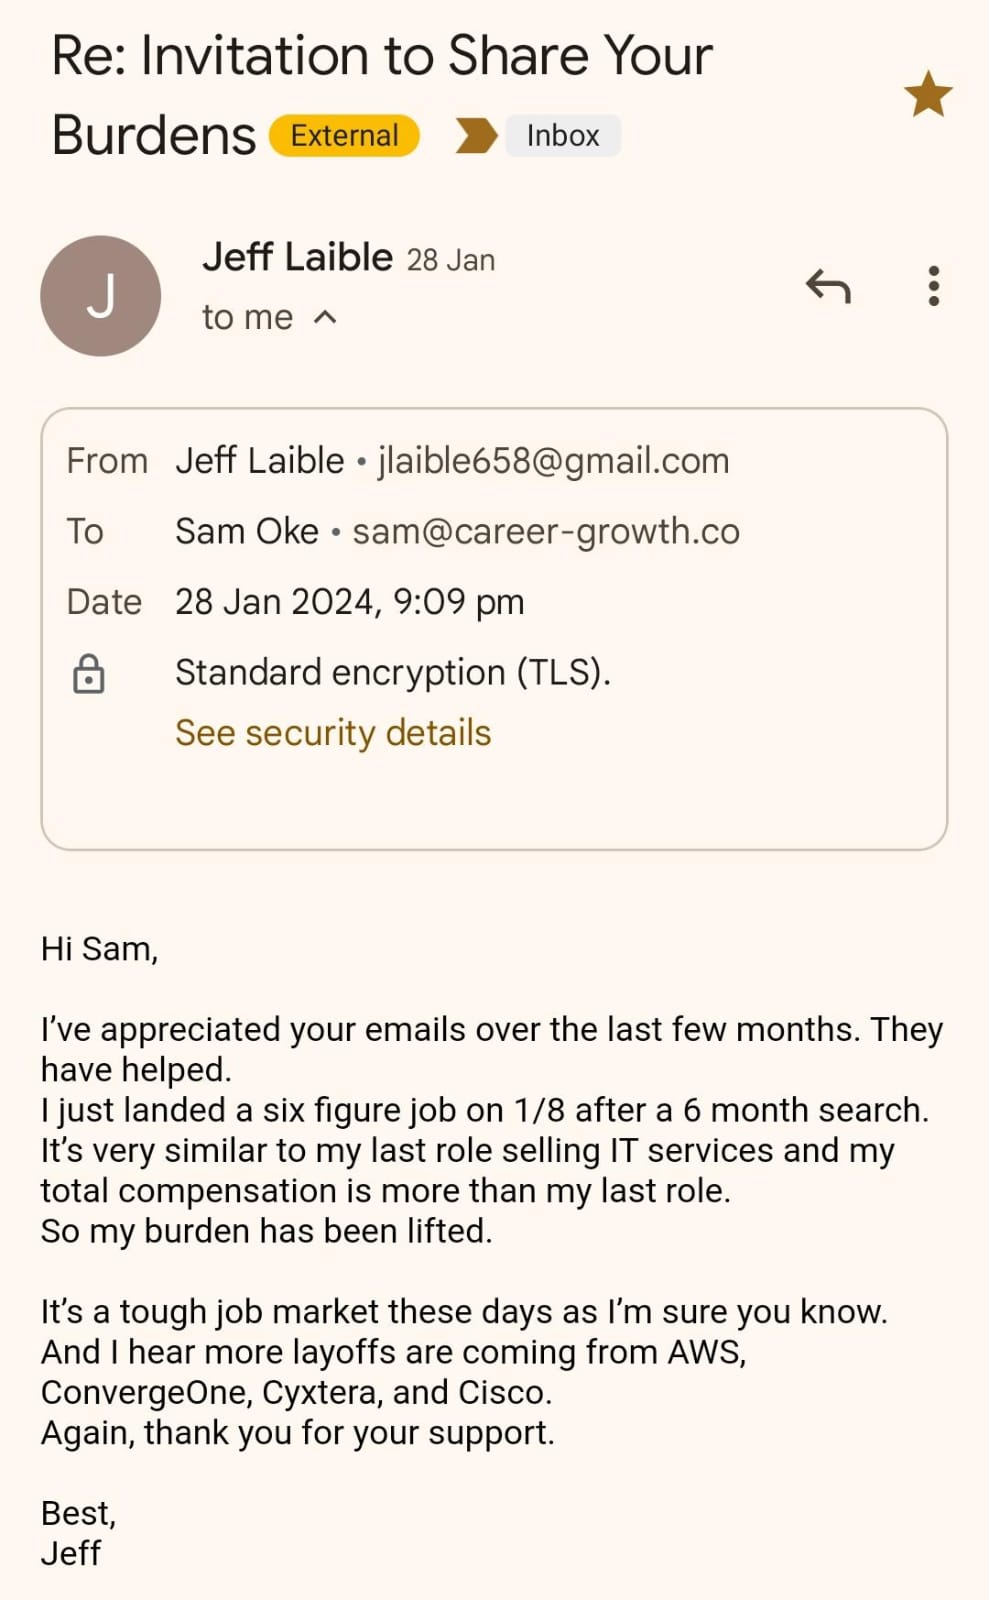Tap the reply arrow icon
The height and width of the screenshot is (1600, 989).
[828, 287]
